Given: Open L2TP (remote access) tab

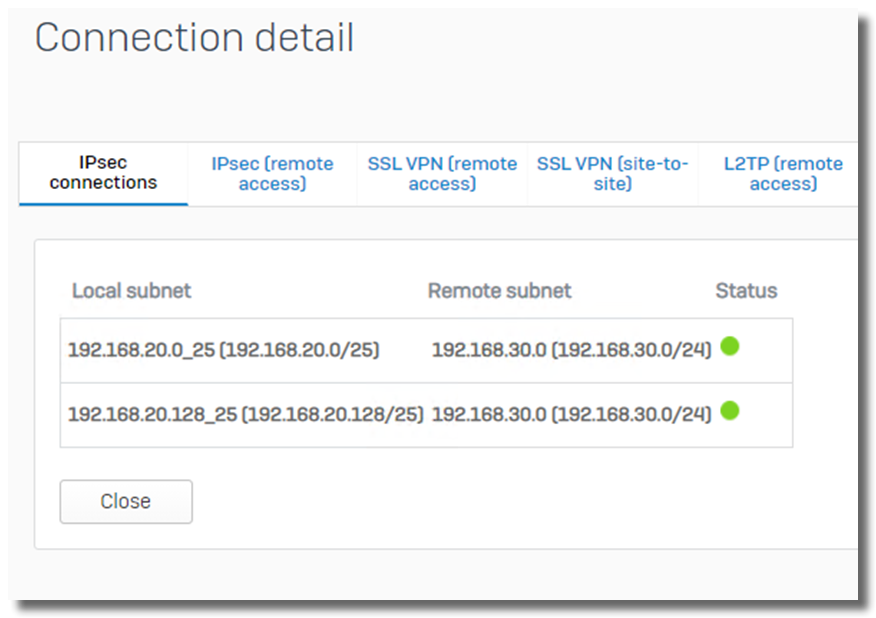Looking at the screenshot, I should 783,174.
